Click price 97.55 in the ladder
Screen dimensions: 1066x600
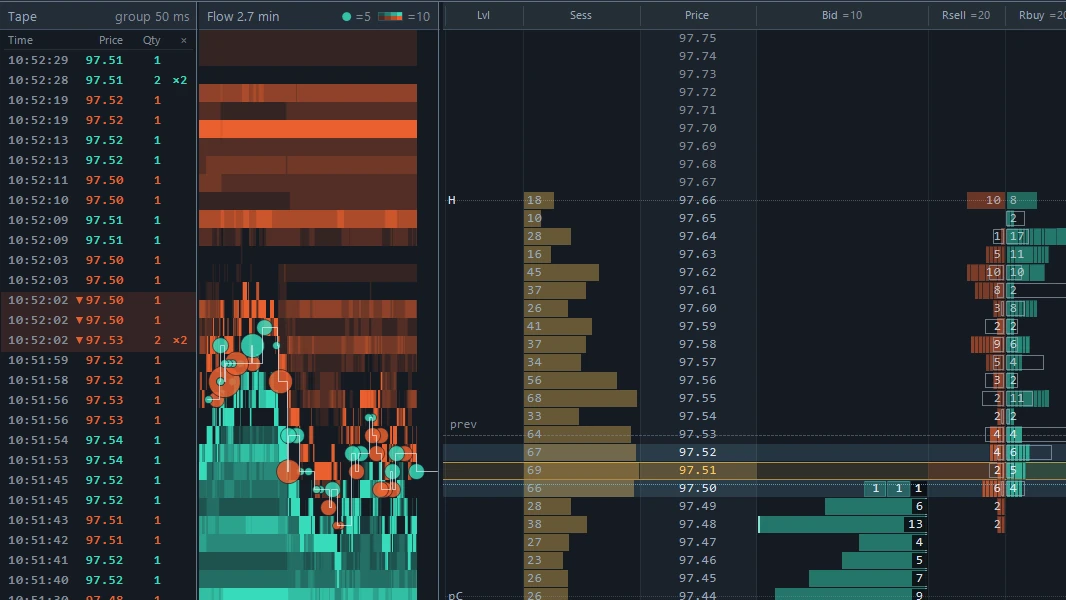coord(697,398)
